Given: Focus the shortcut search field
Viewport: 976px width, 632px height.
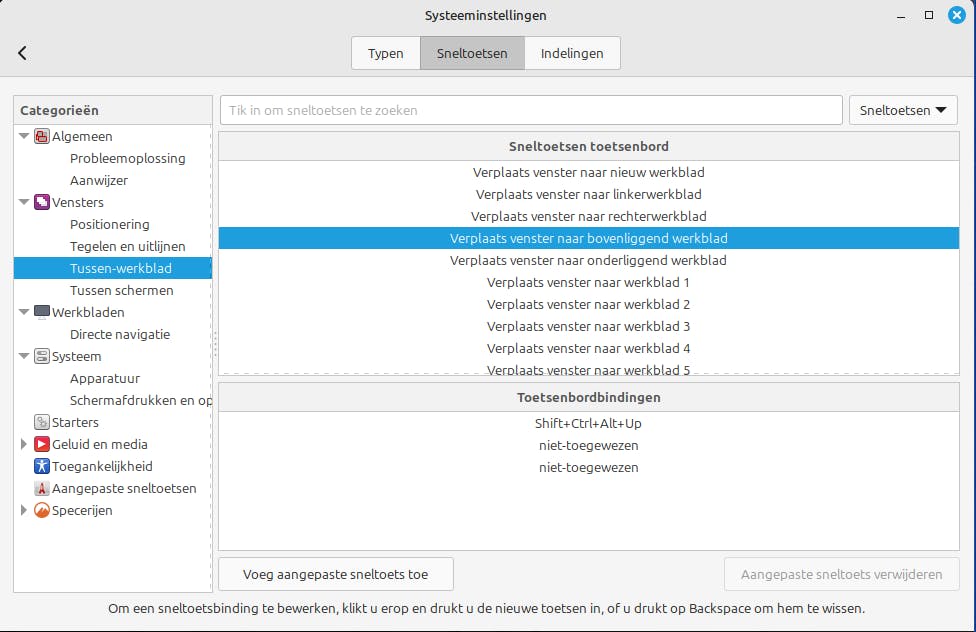Looking at the screenshot, I should point(531,110).
